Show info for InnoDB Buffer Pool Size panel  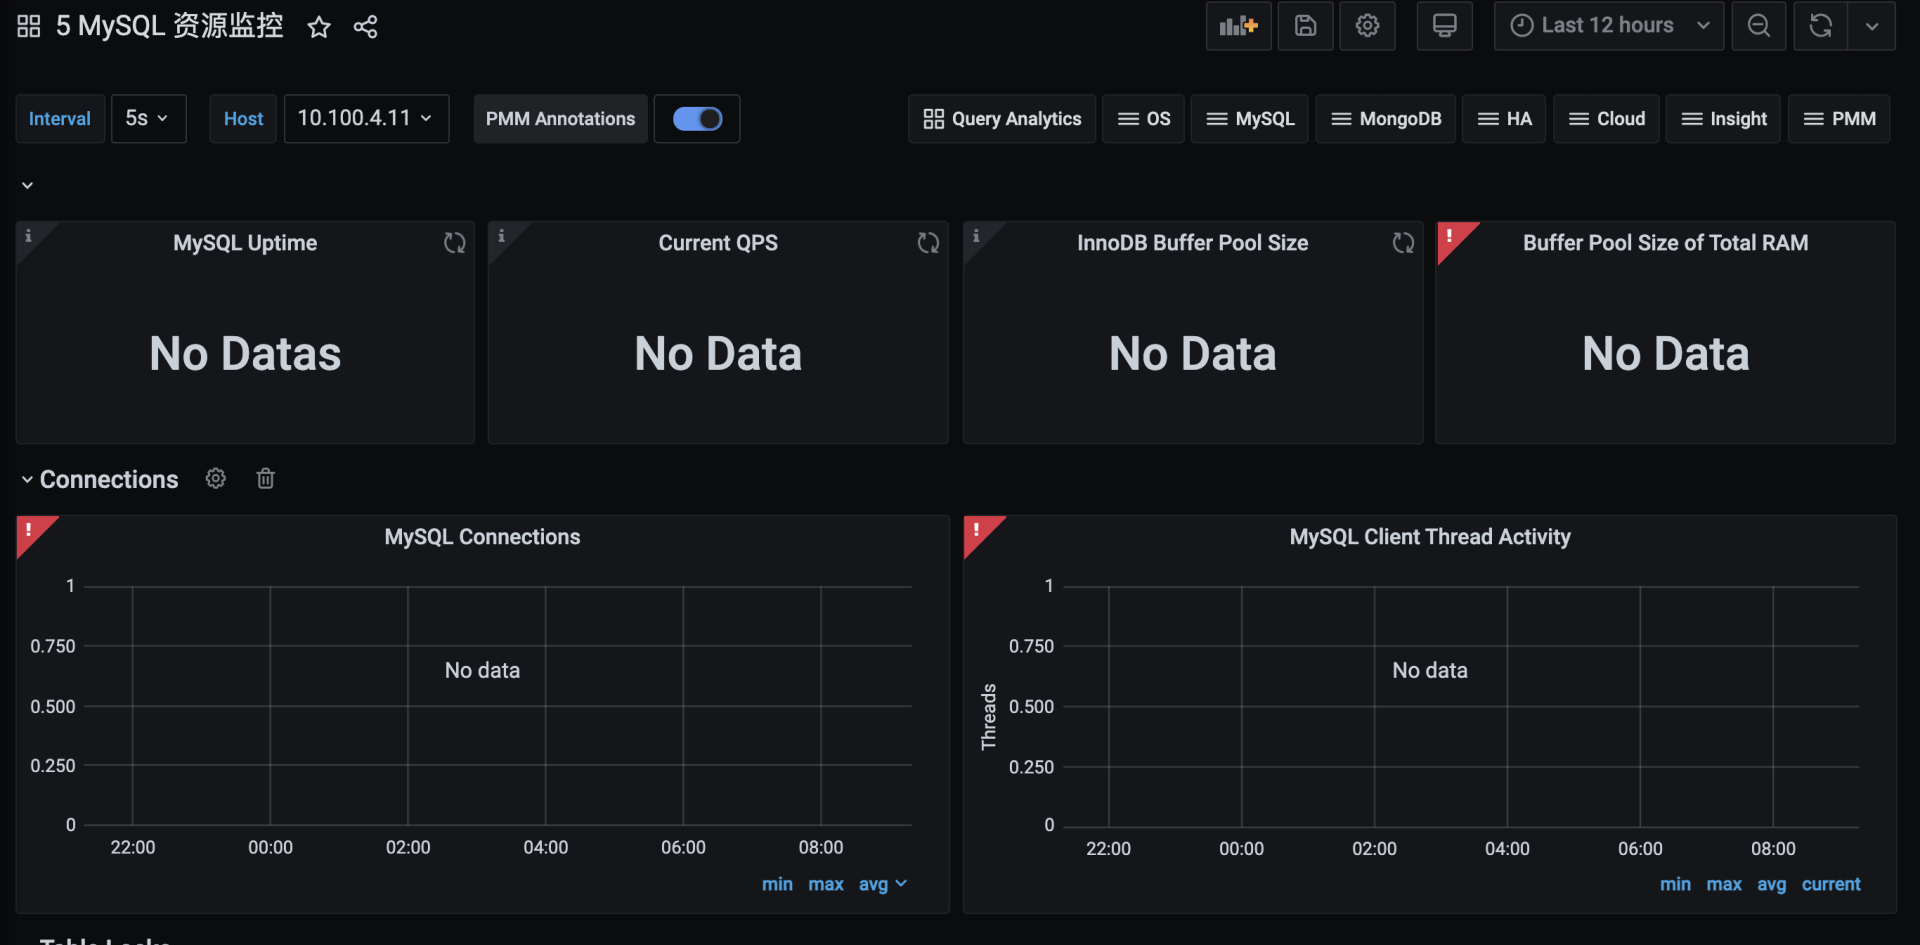976,236
